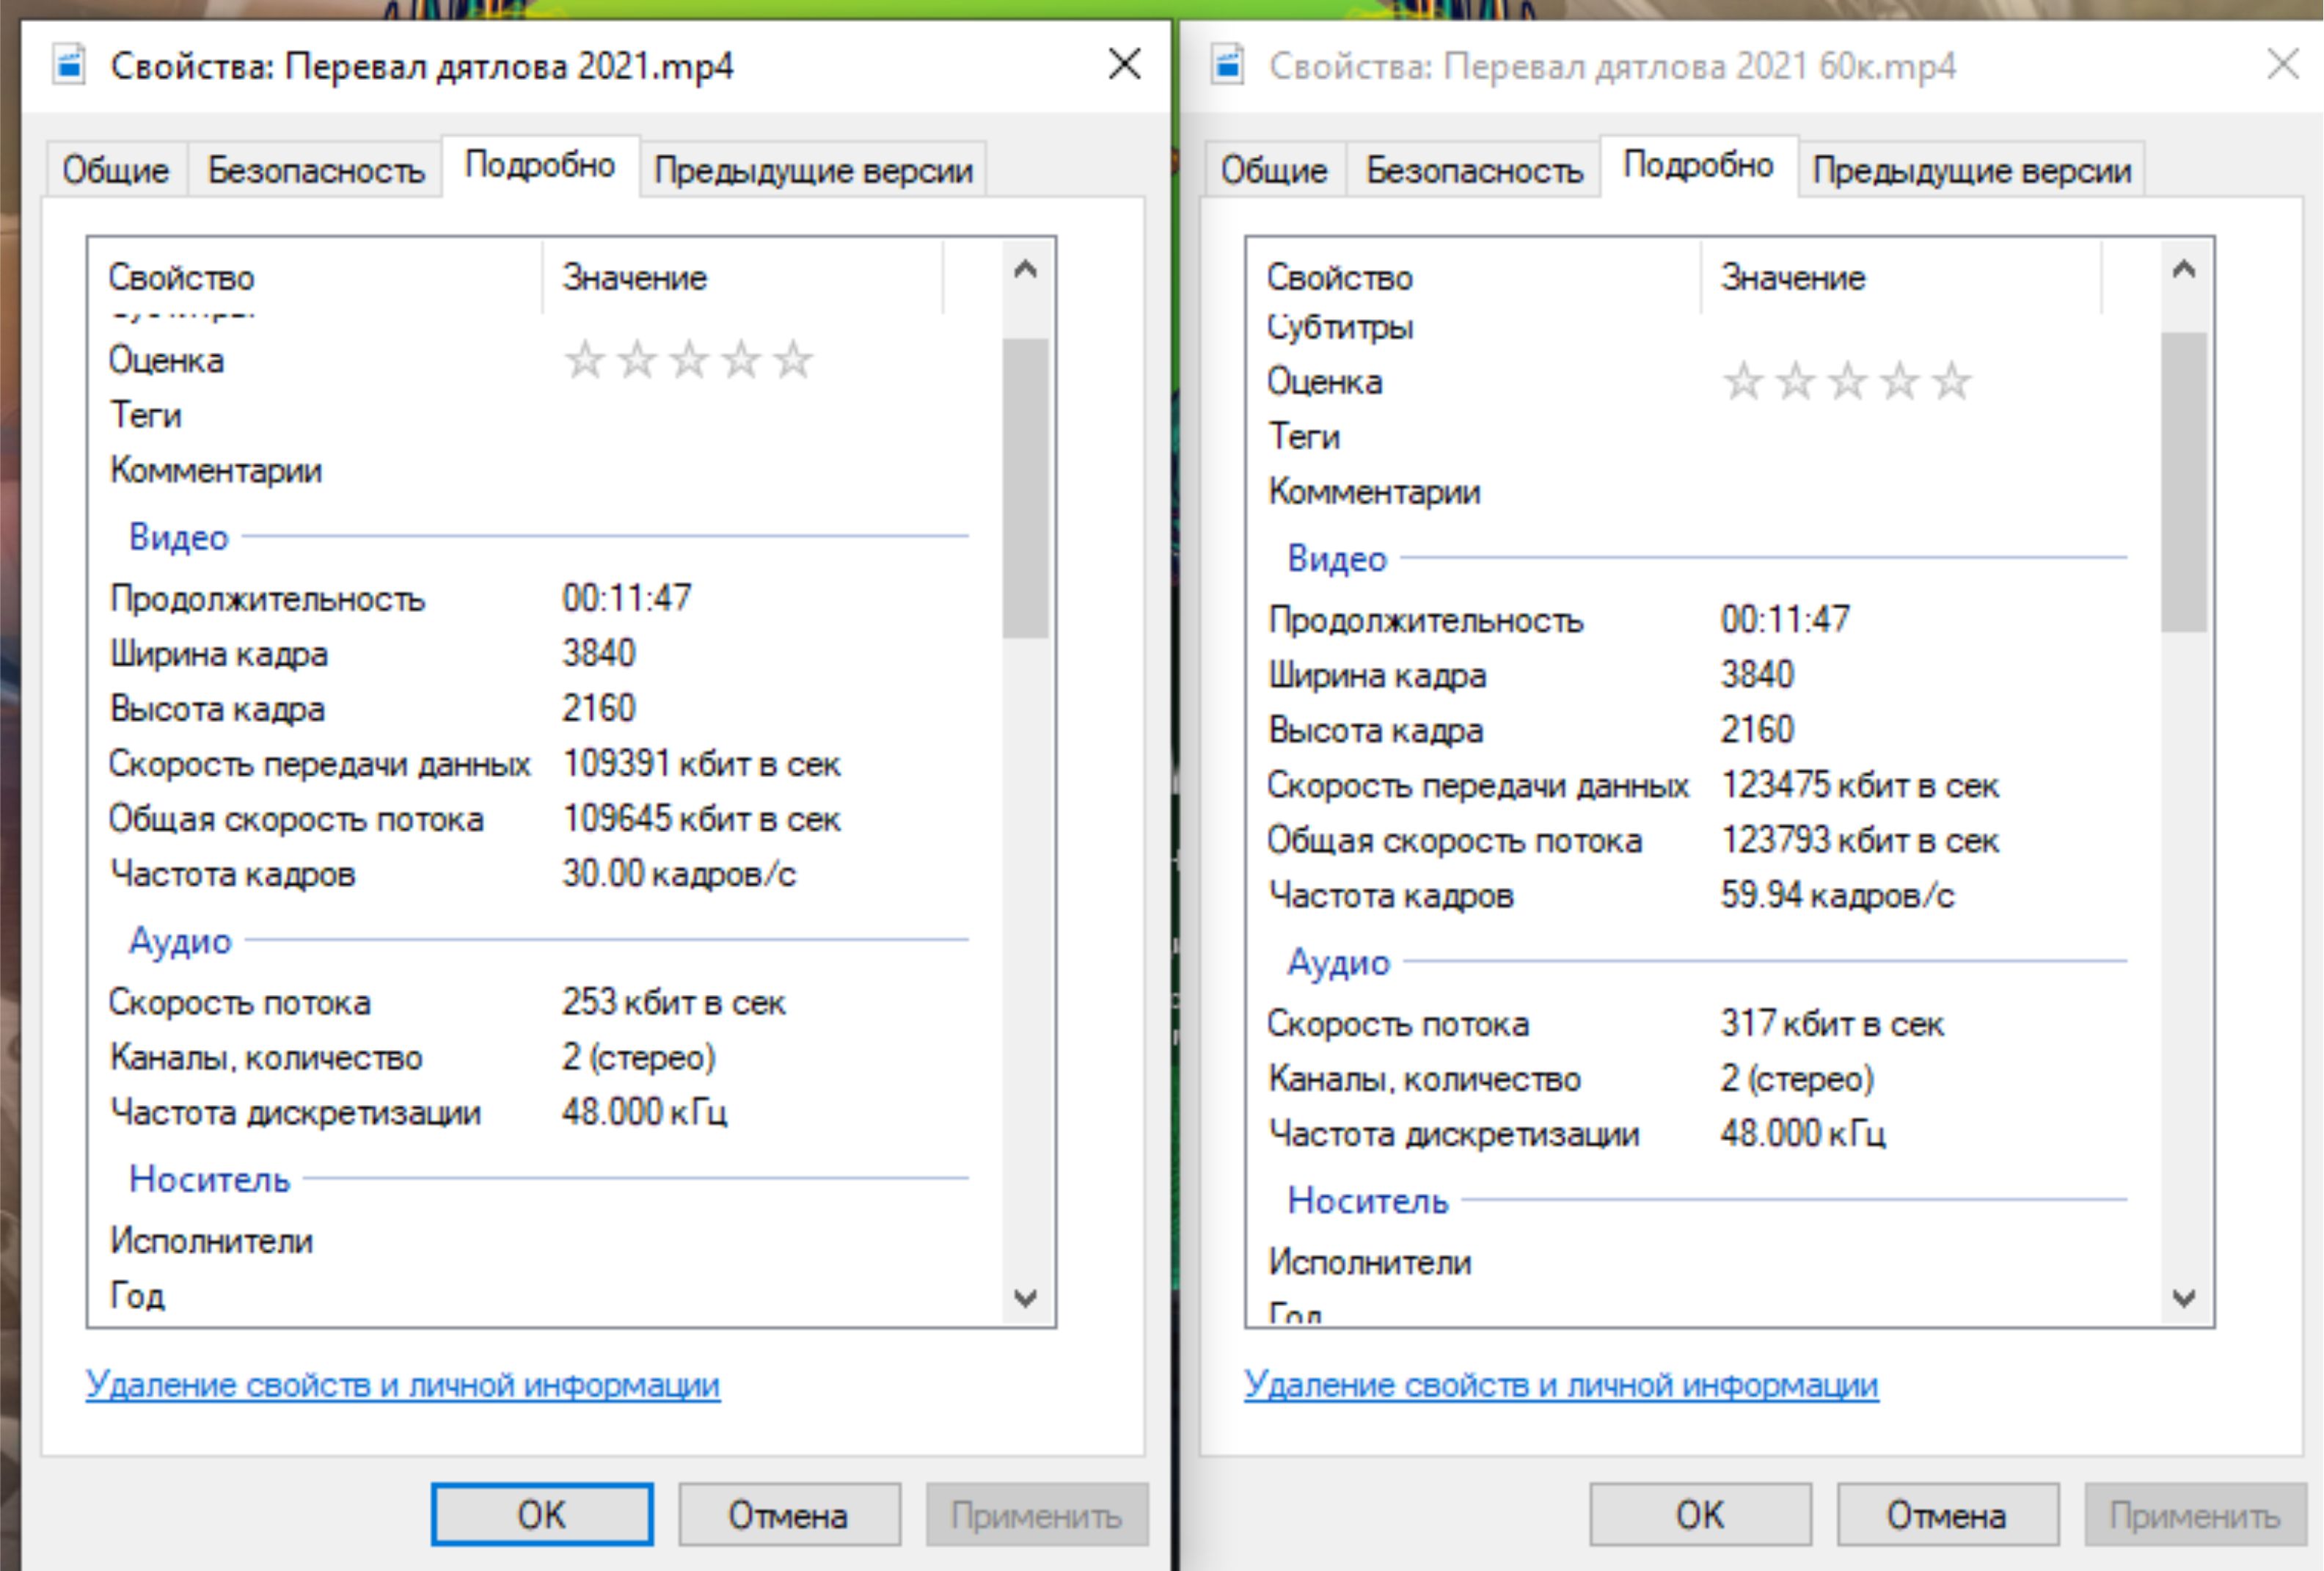Image resolution: width=2324 pixels, height=1571 pixels.
Task: Switch to Общие tab in right window
Action: pyautogui.click(x=1273, y=170)
